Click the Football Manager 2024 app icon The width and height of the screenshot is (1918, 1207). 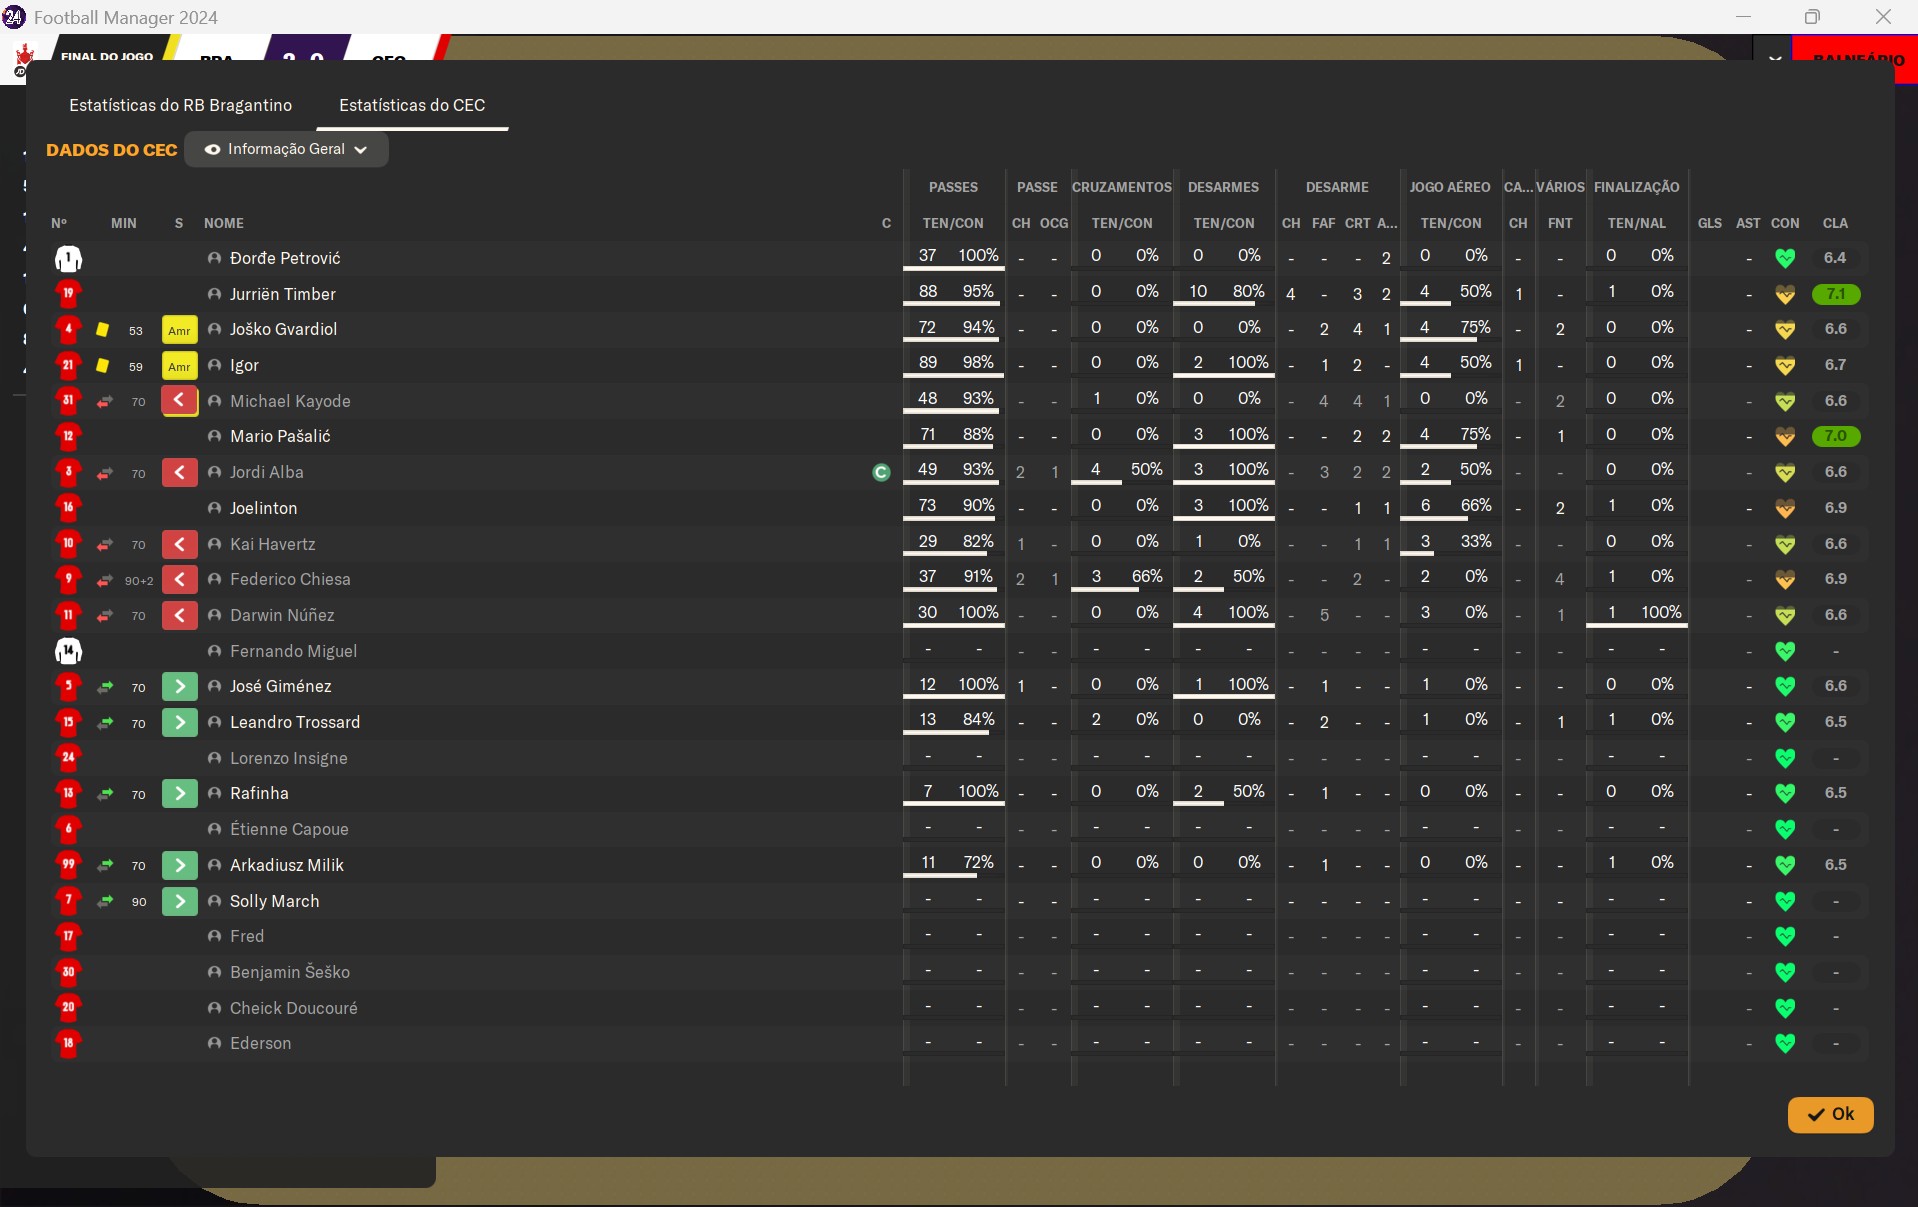click(14, 17)
